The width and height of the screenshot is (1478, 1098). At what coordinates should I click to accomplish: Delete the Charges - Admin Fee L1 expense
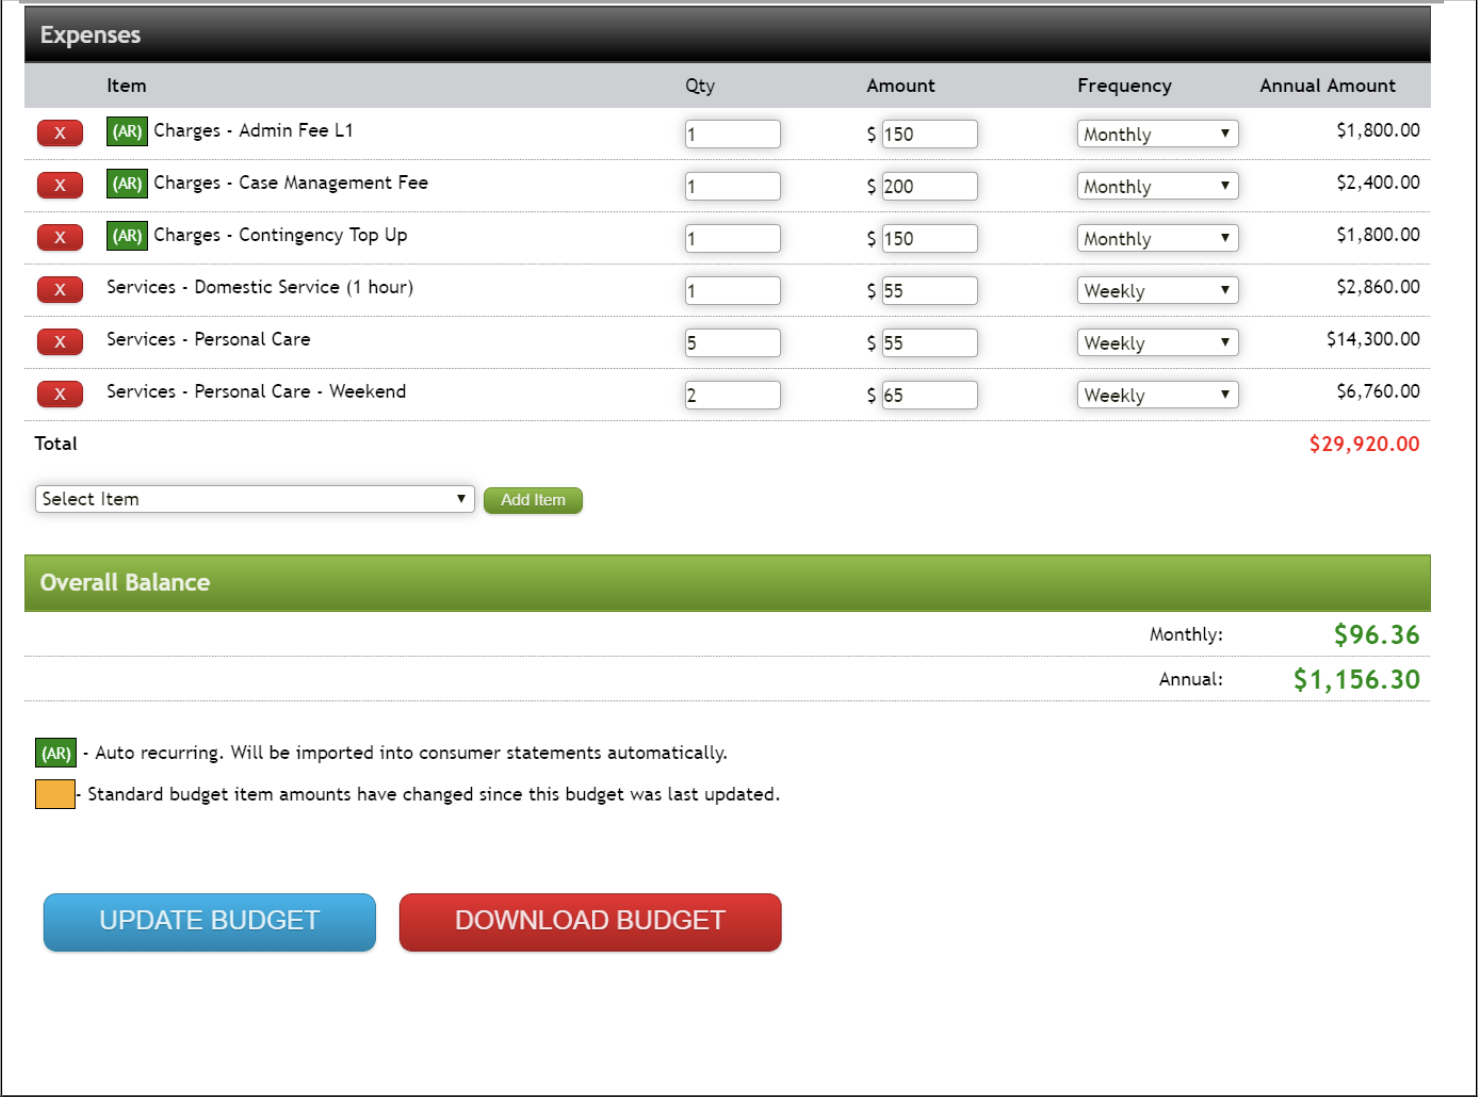point(59,132)
